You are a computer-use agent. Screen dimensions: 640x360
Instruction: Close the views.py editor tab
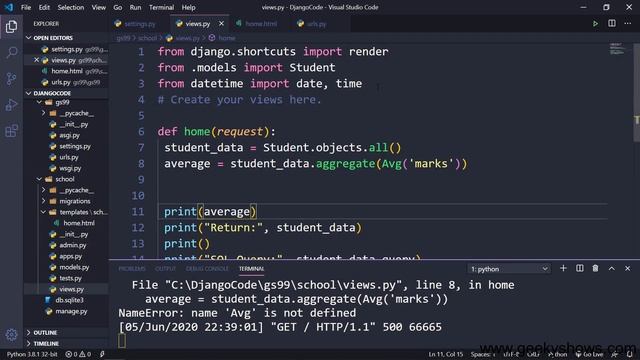pos(221,24)
